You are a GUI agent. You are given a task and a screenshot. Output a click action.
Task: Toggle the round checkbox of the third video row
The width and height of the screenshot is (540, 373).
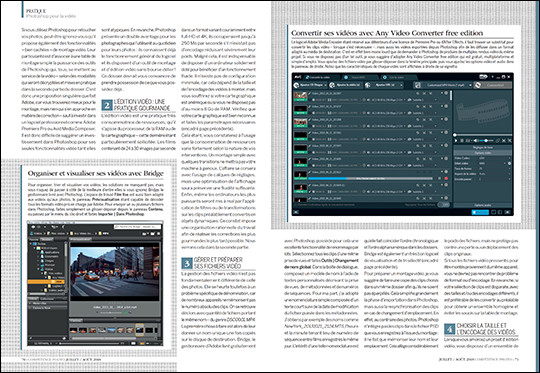tap(446, 120)
